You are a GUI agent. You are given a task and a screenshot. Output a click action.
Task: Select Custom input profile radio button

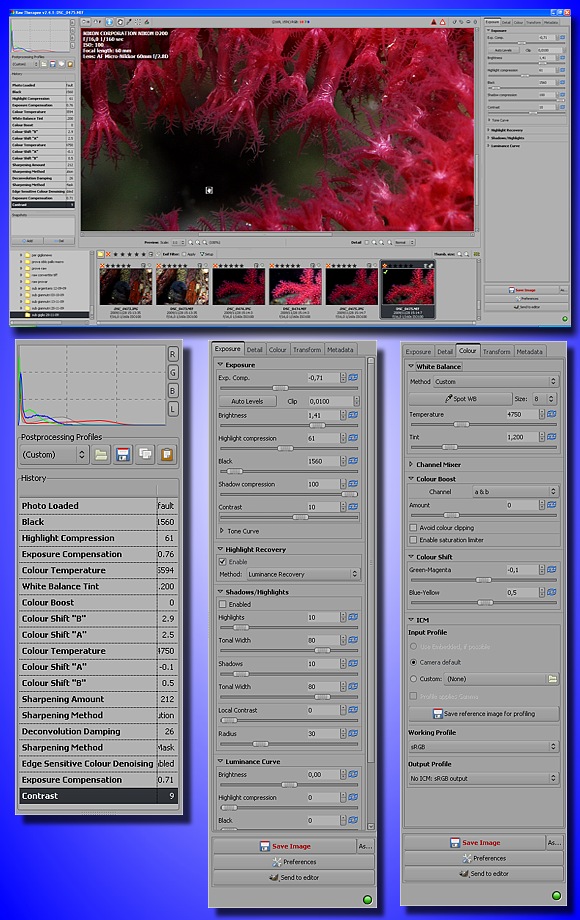click(x=413, y=679)
